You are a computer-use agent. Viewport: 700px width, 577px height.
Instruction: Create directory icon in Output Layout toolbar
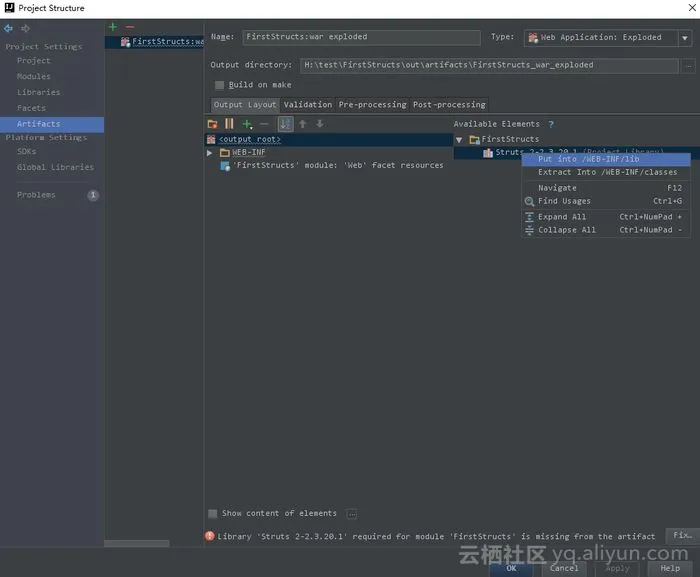coord(212,124)
